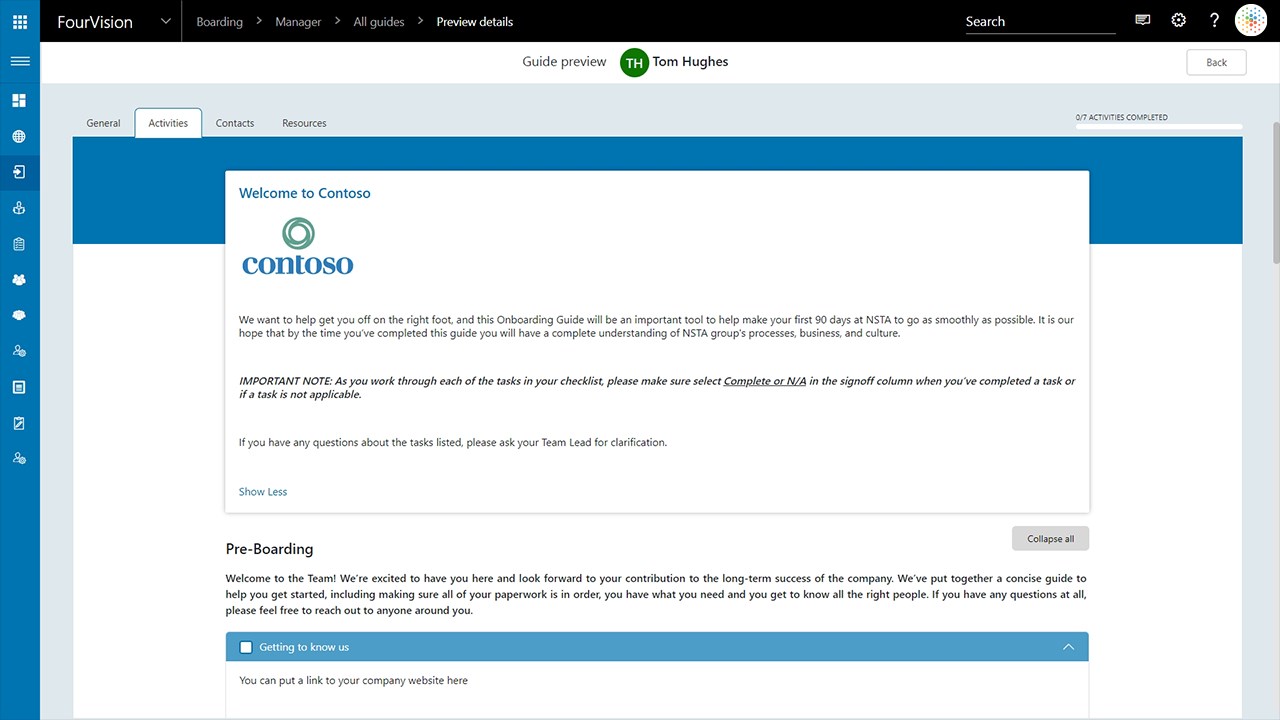The height and width of the screenshot is (720, 1280).
Task: Click the Collapse all button
Action: click(1050, 538)
